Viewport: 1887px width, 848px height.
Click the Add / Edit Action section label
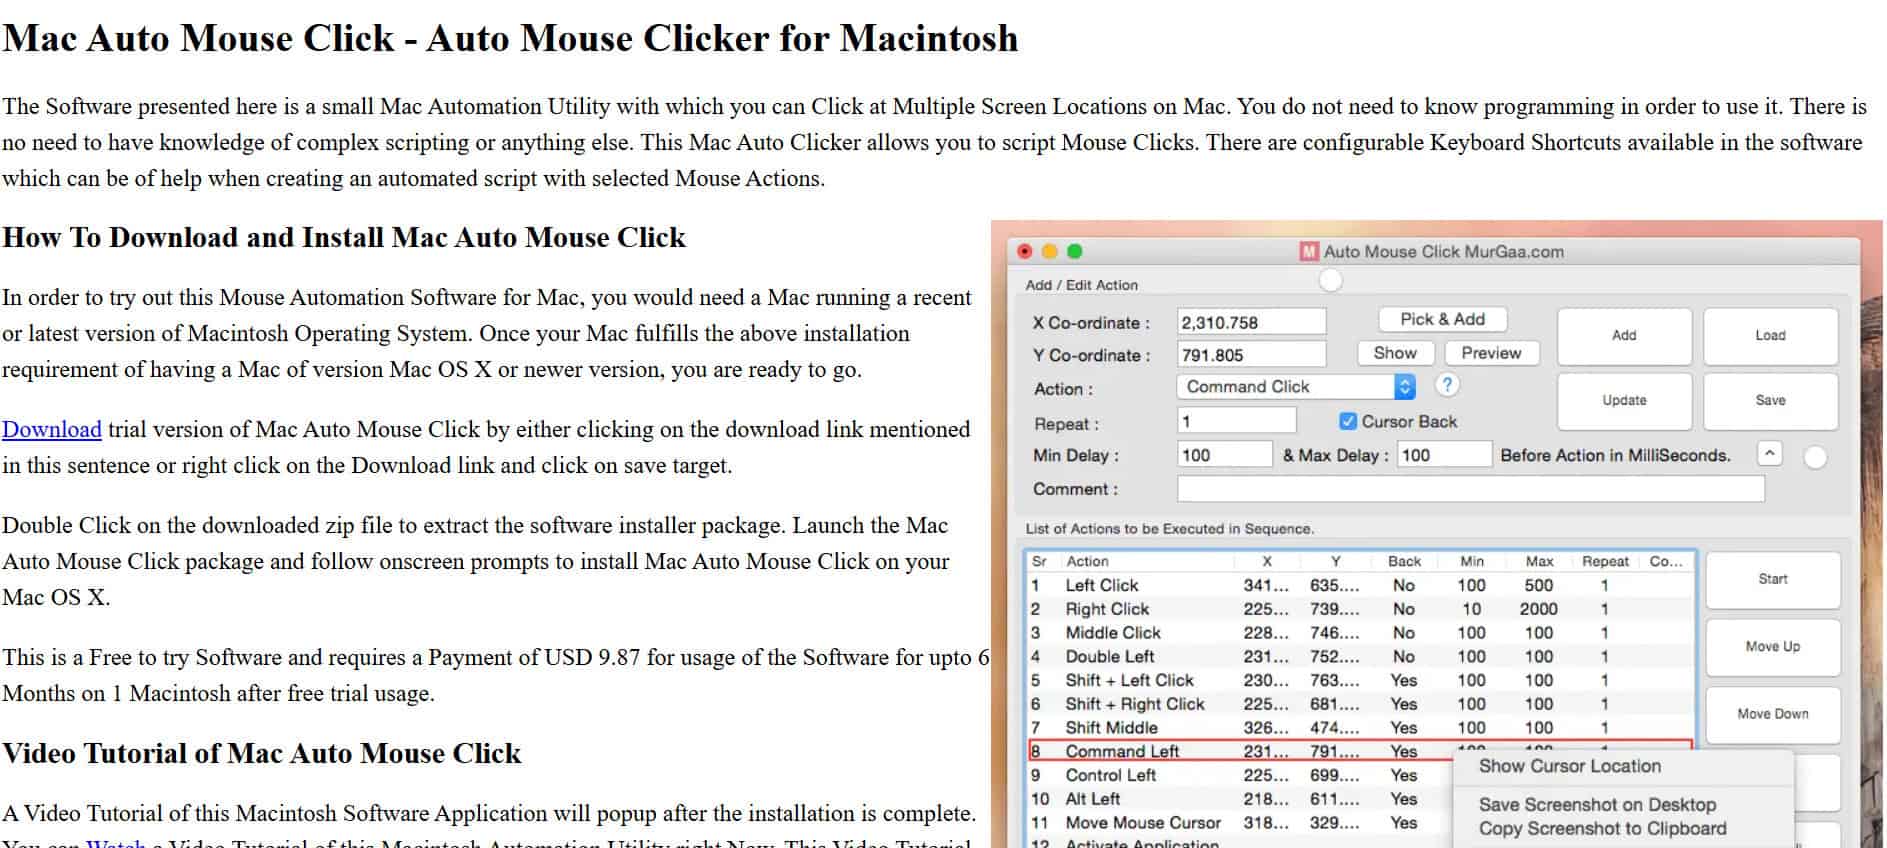click(x=1081, y=285)
